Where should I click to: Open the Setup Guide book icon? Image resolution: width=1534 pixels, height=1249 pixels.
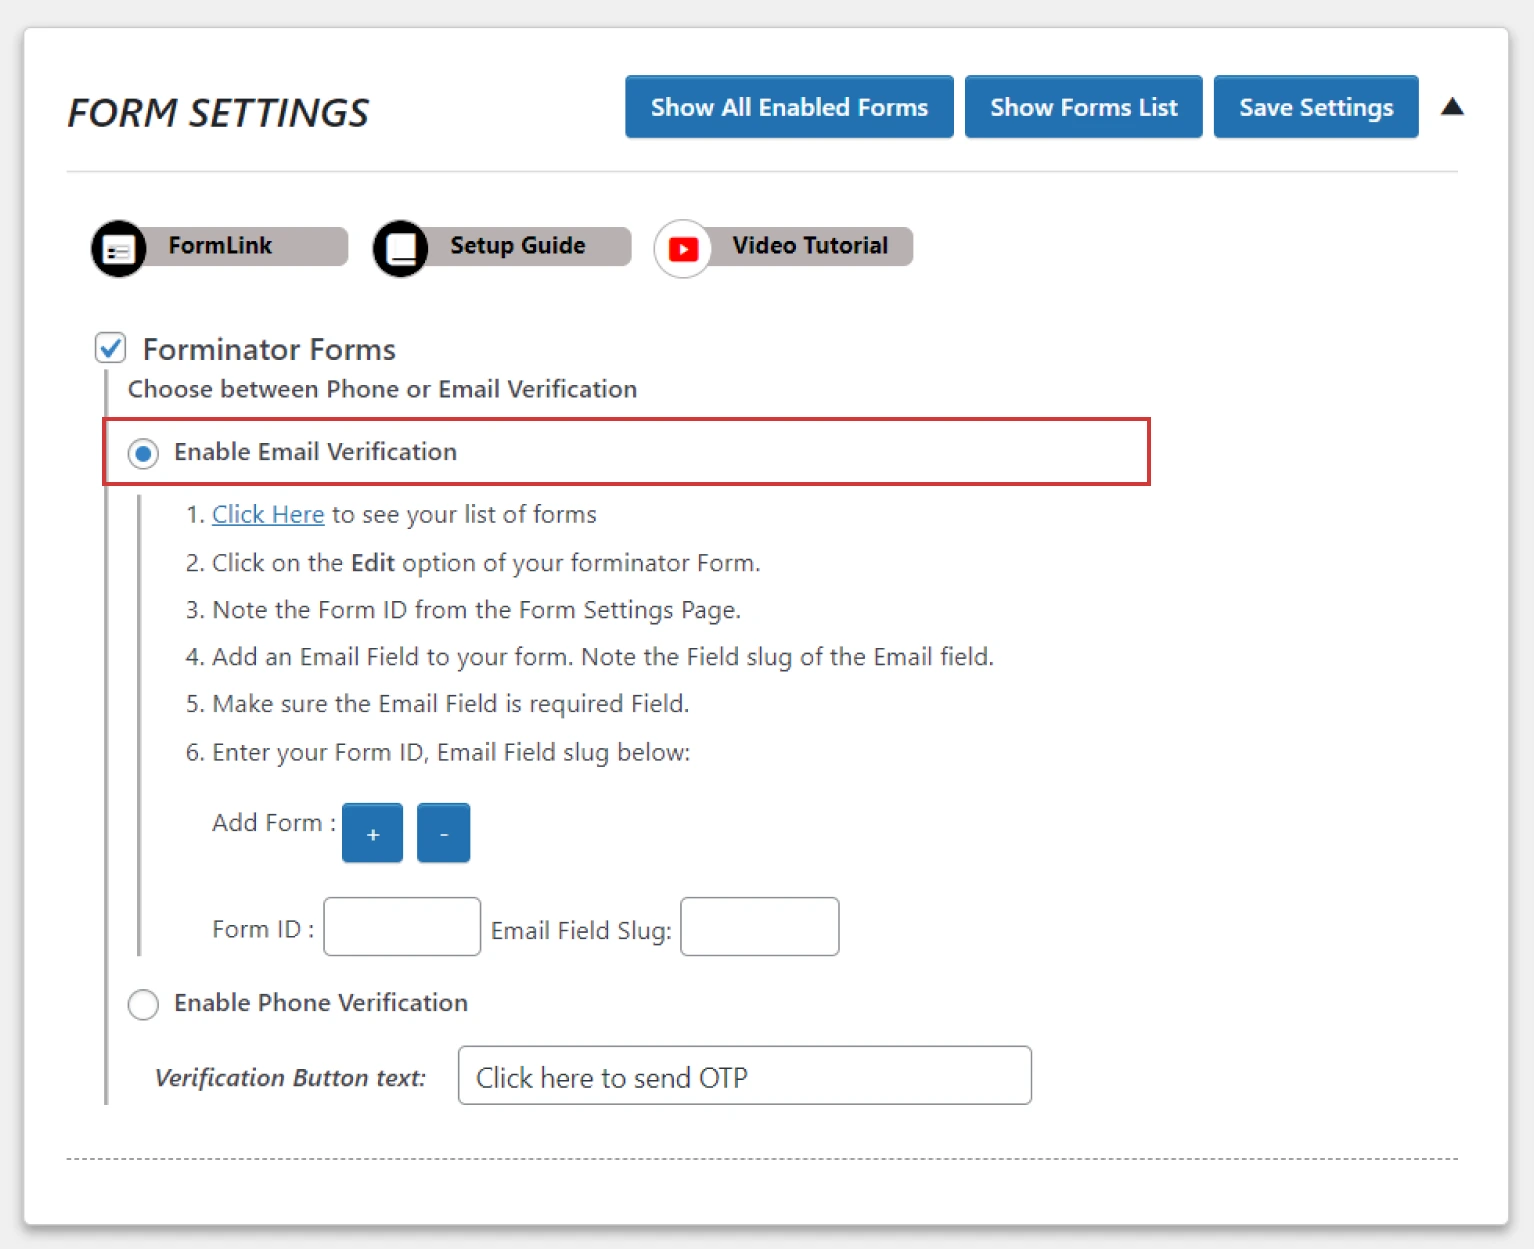click(401, 248)
